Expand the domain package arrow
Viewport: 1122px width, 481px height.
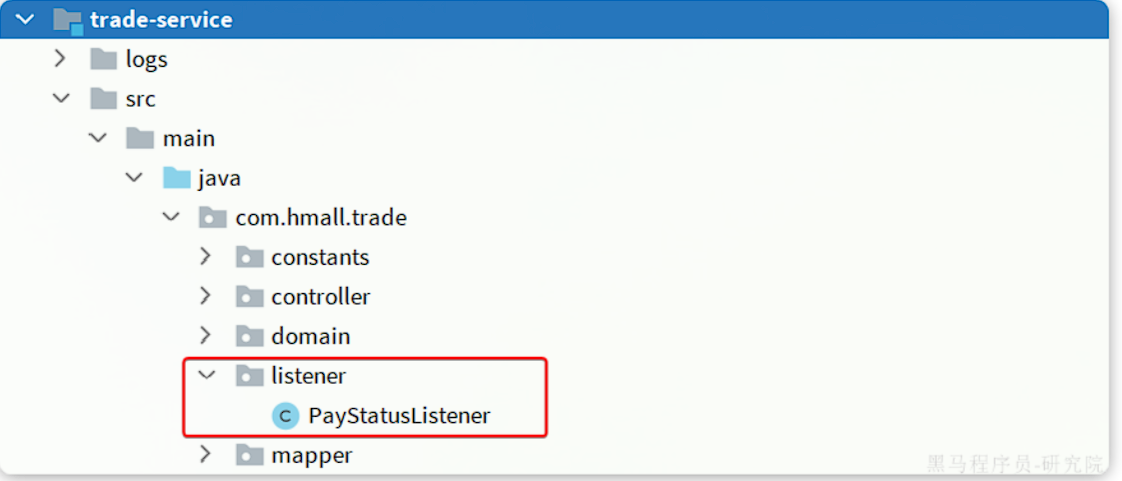tap(205, 336)
